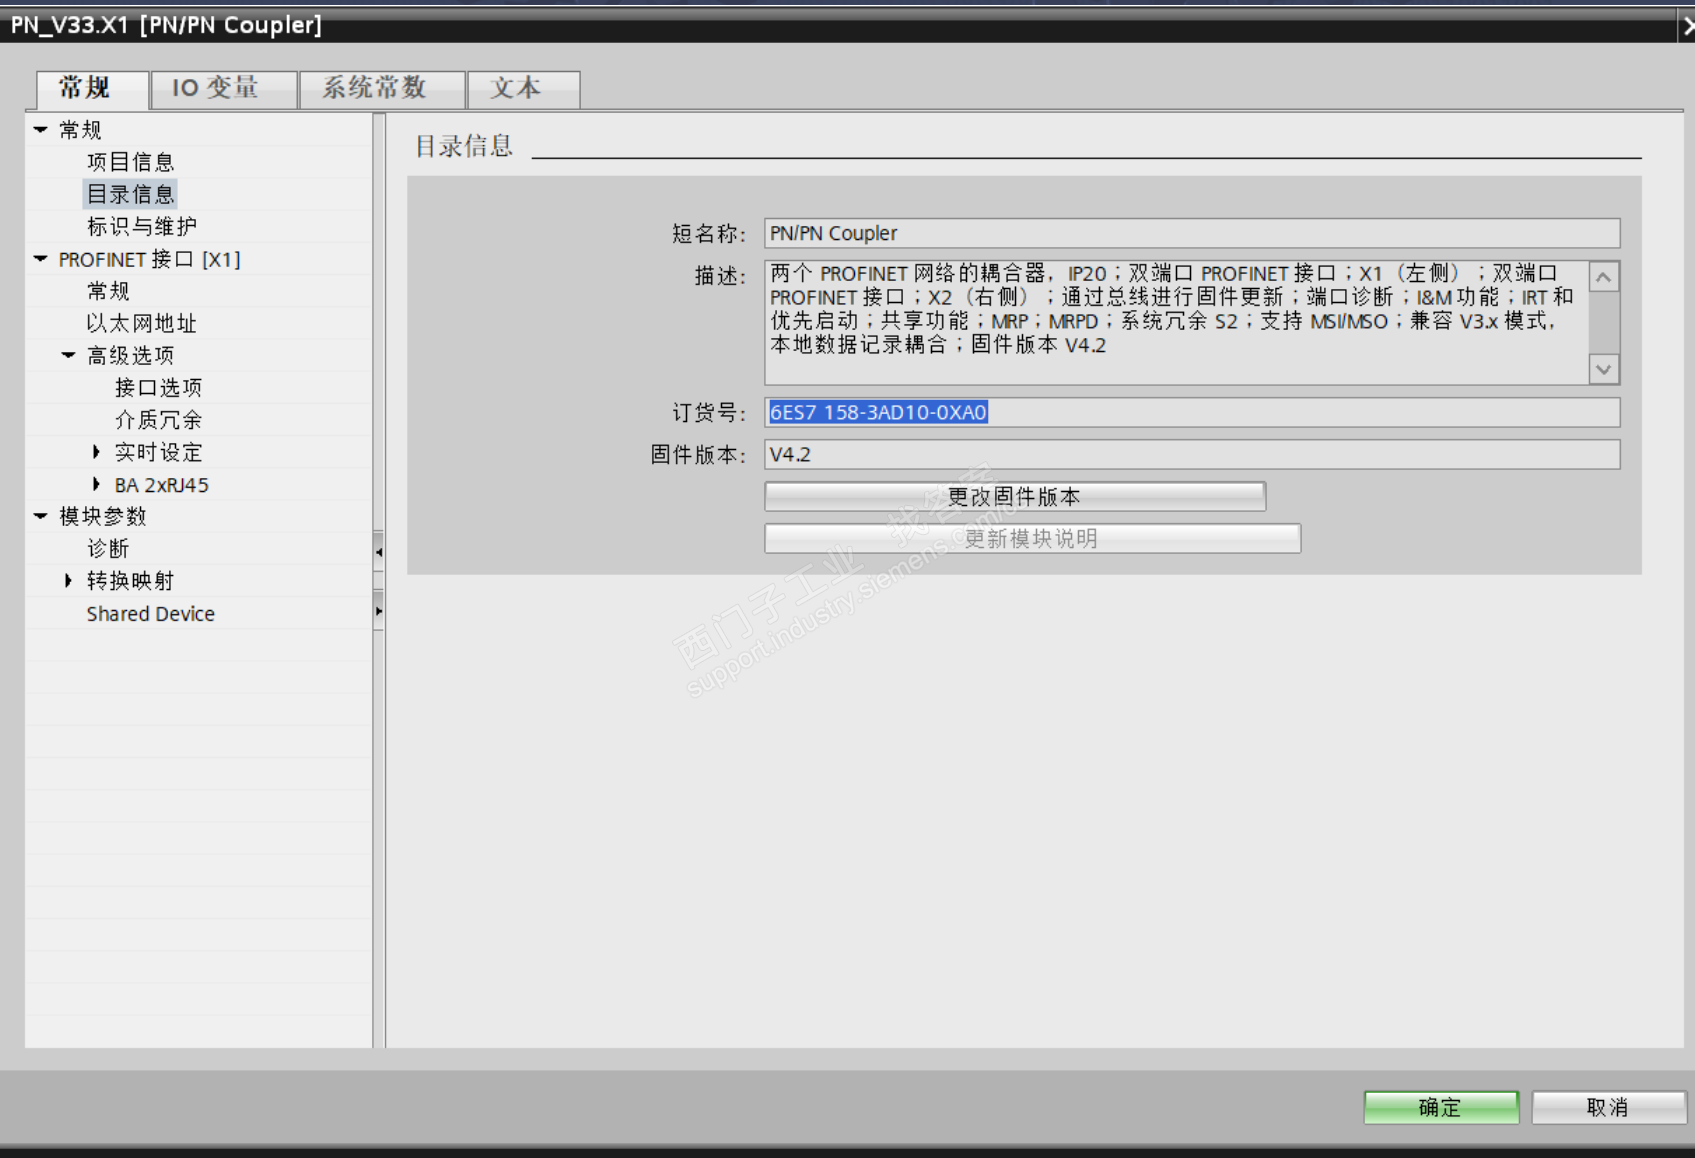Collapse the 高级选项 tree node
Image resolution: width=1695 pixels, height=1158 pixels.
[x=69, y=355]
